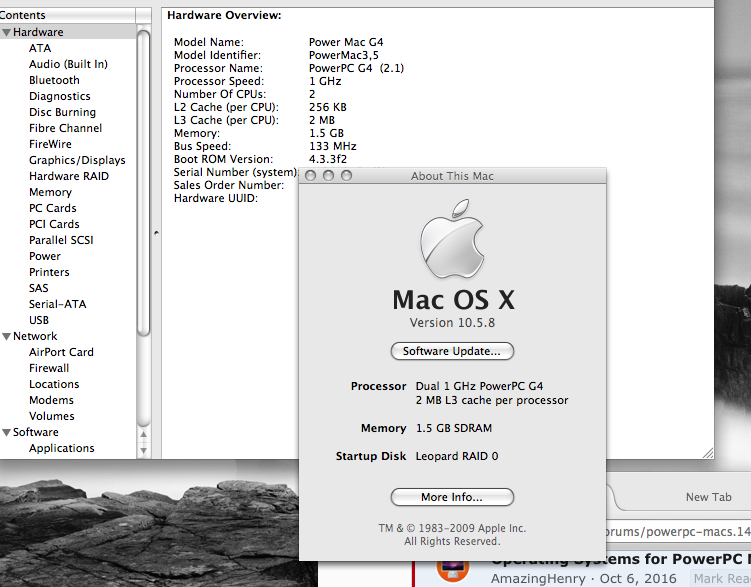This screenshot has width=751, height=587.
Task: Close the About This Mac window
Action: [x=310, y=176]
